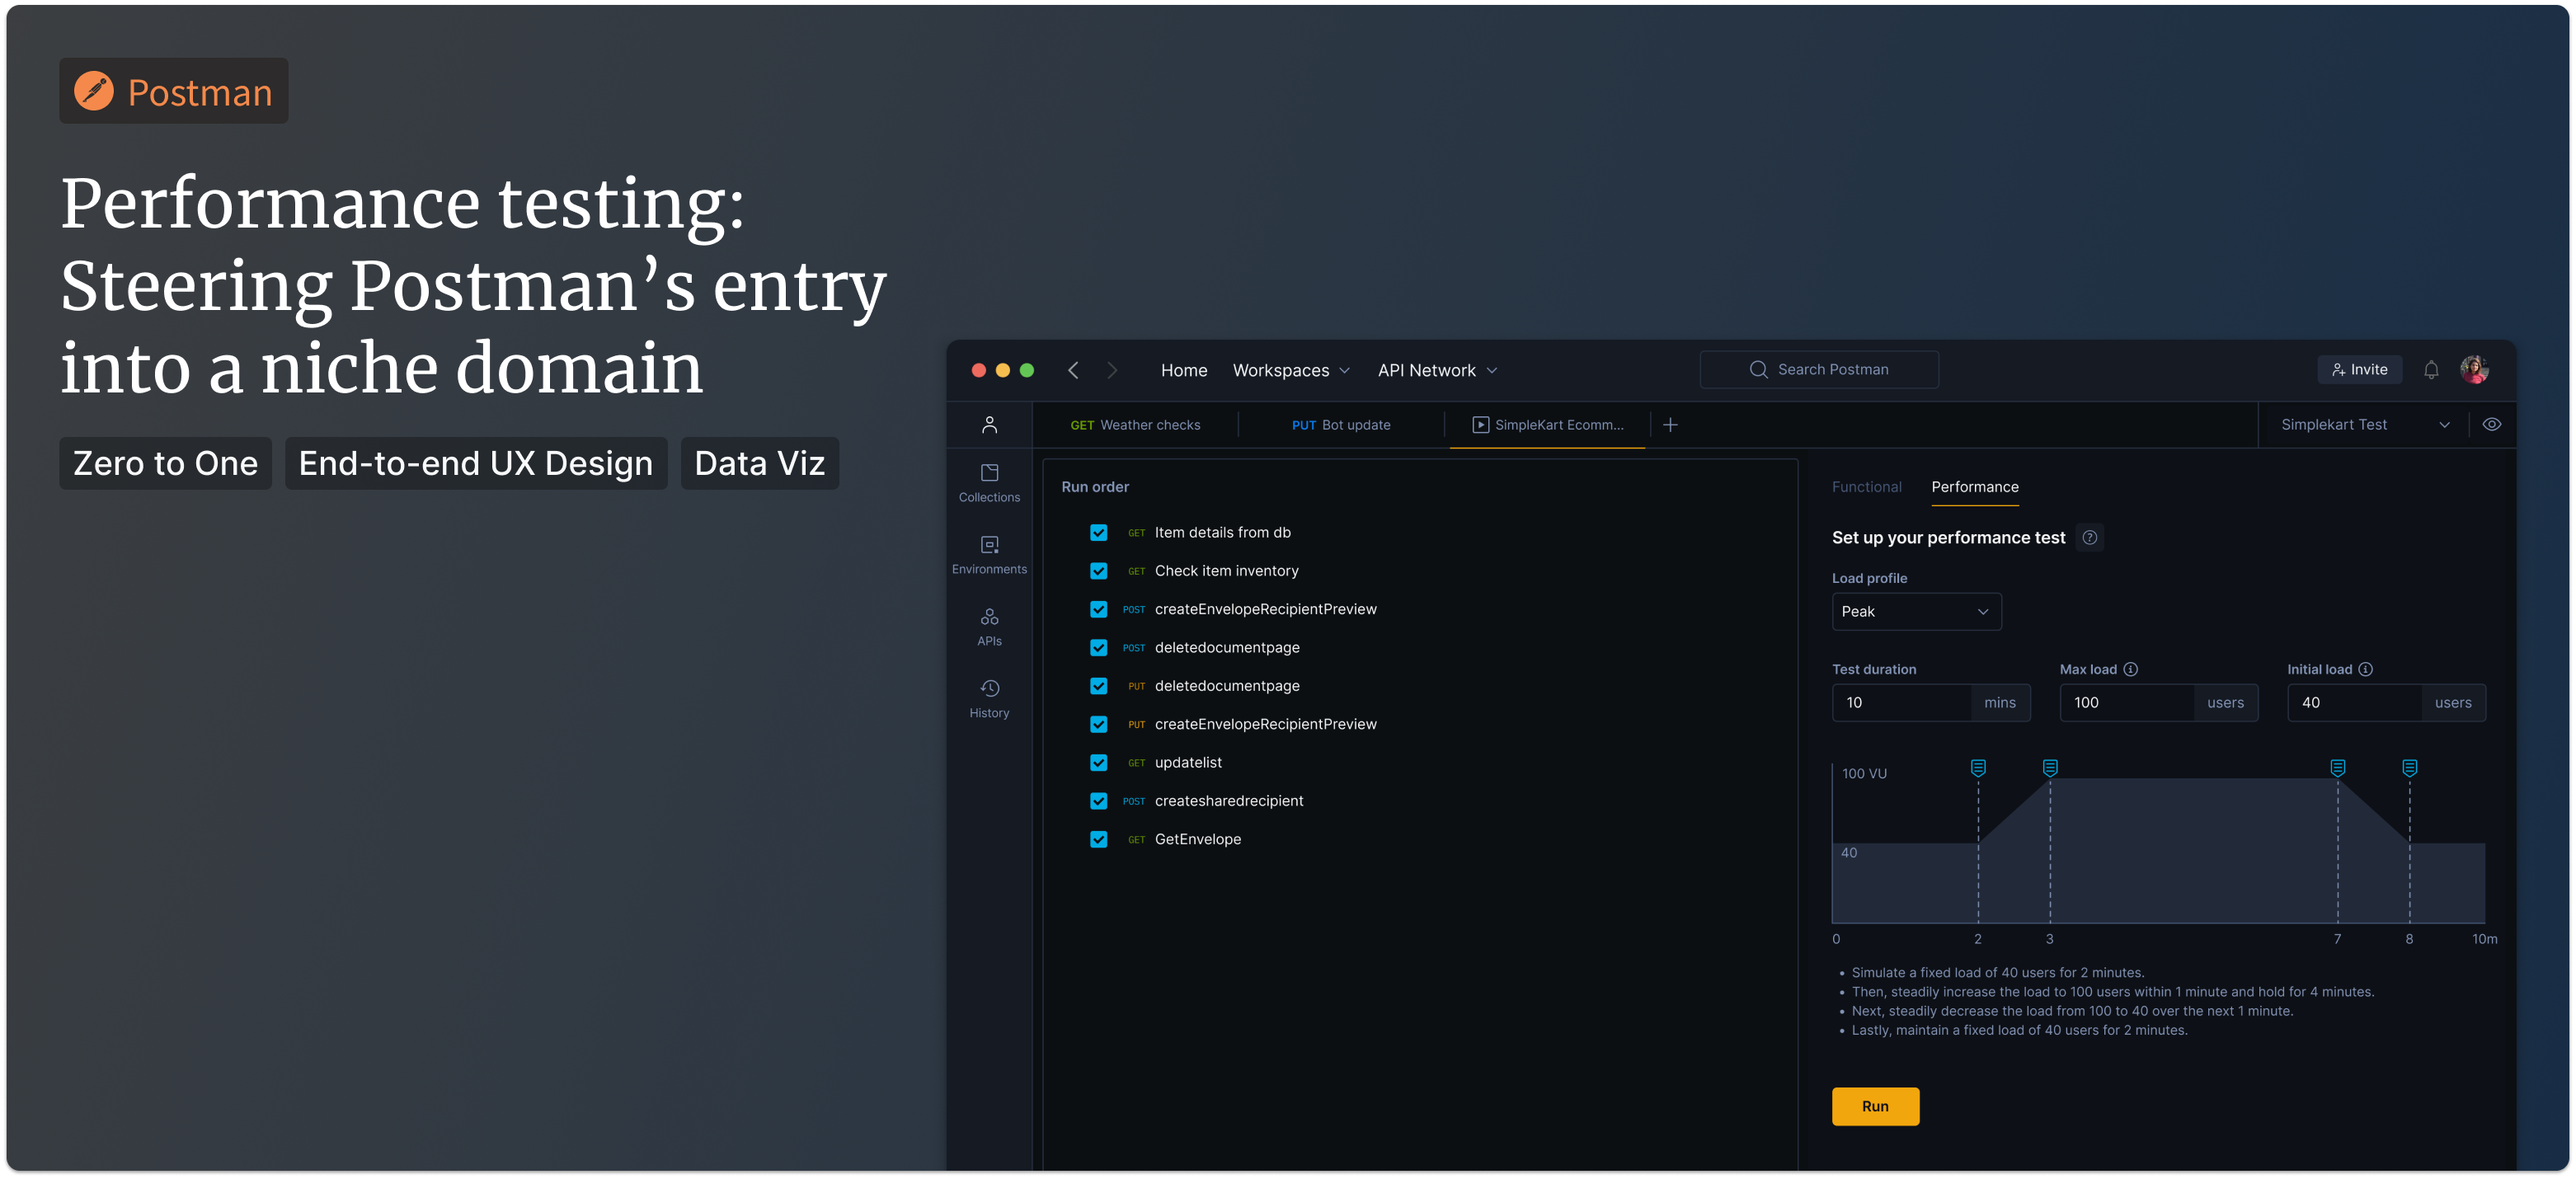Click the notifications bell
The image size is (2576, 1179).
tap(2432, 369)
